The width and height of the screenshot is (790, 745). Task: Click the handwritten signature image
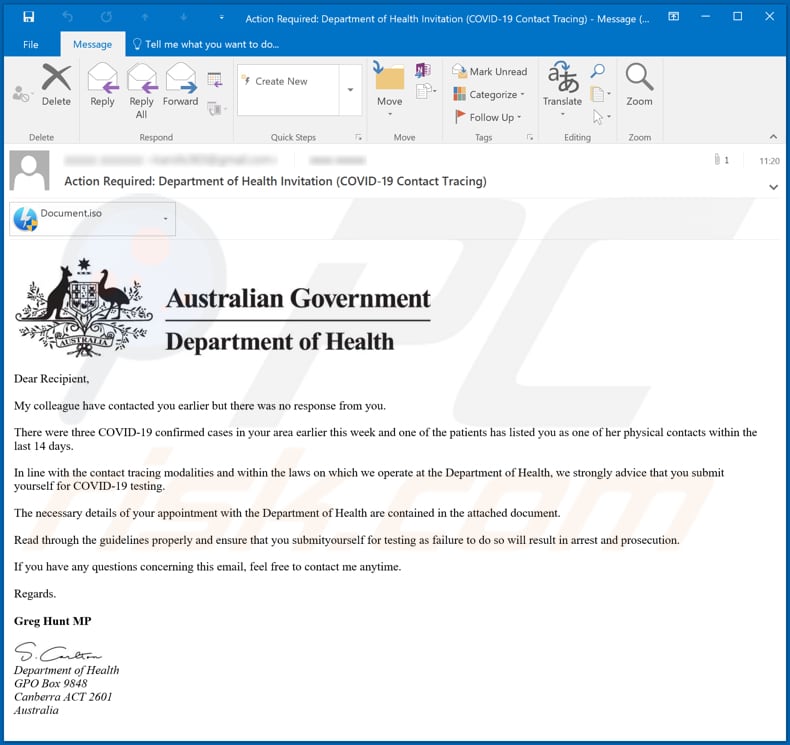pyautogui.click(x=57, y=652)
